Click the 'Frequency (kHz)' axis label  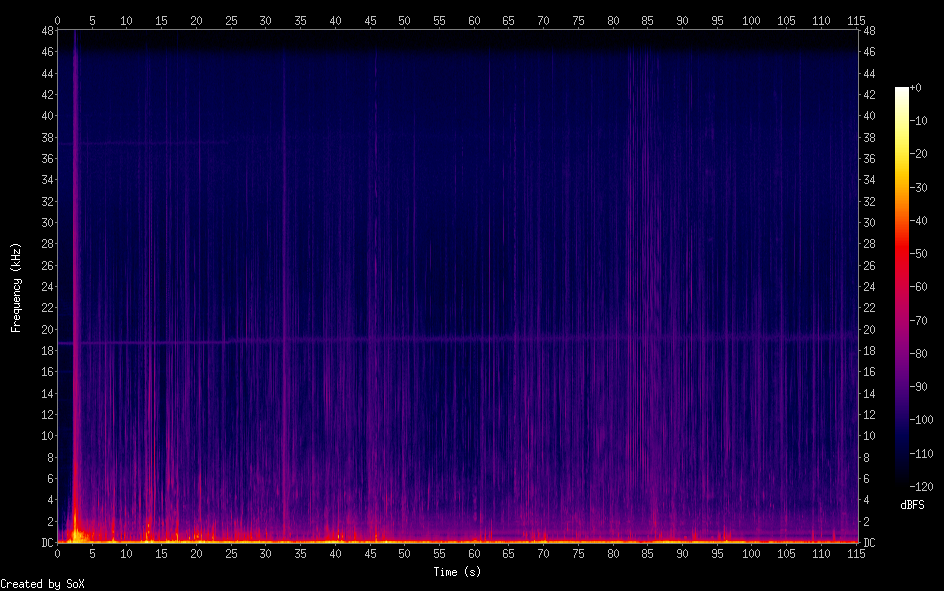(x=16, y=287)
